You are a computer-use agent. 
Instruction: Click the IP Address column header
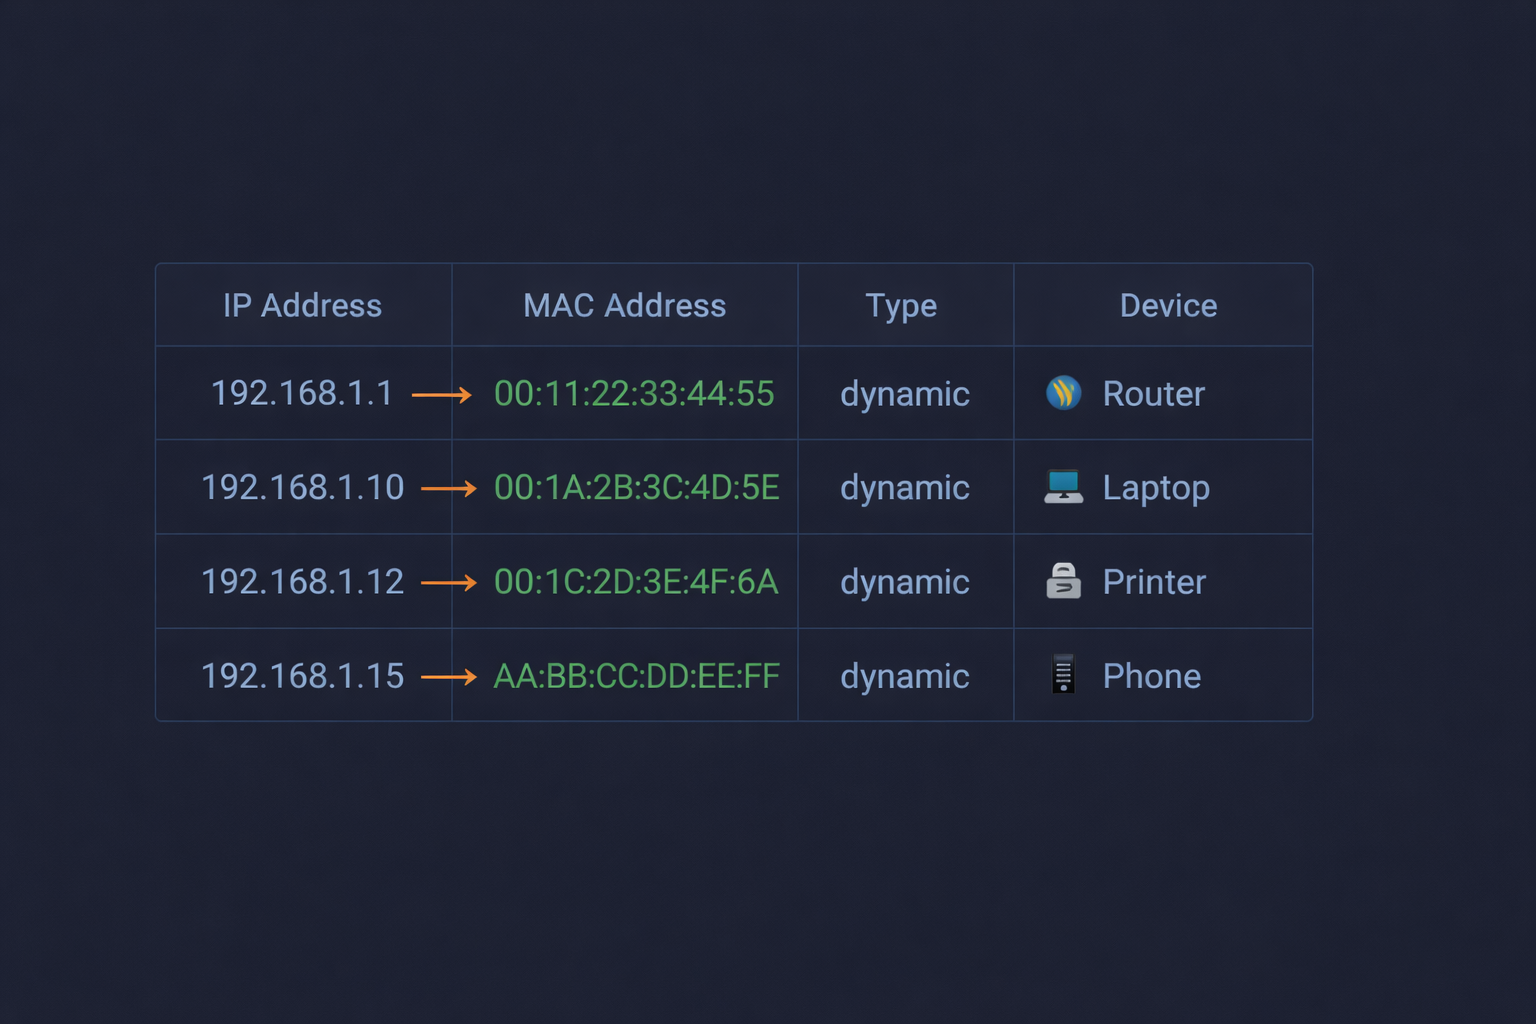point(302,305)
